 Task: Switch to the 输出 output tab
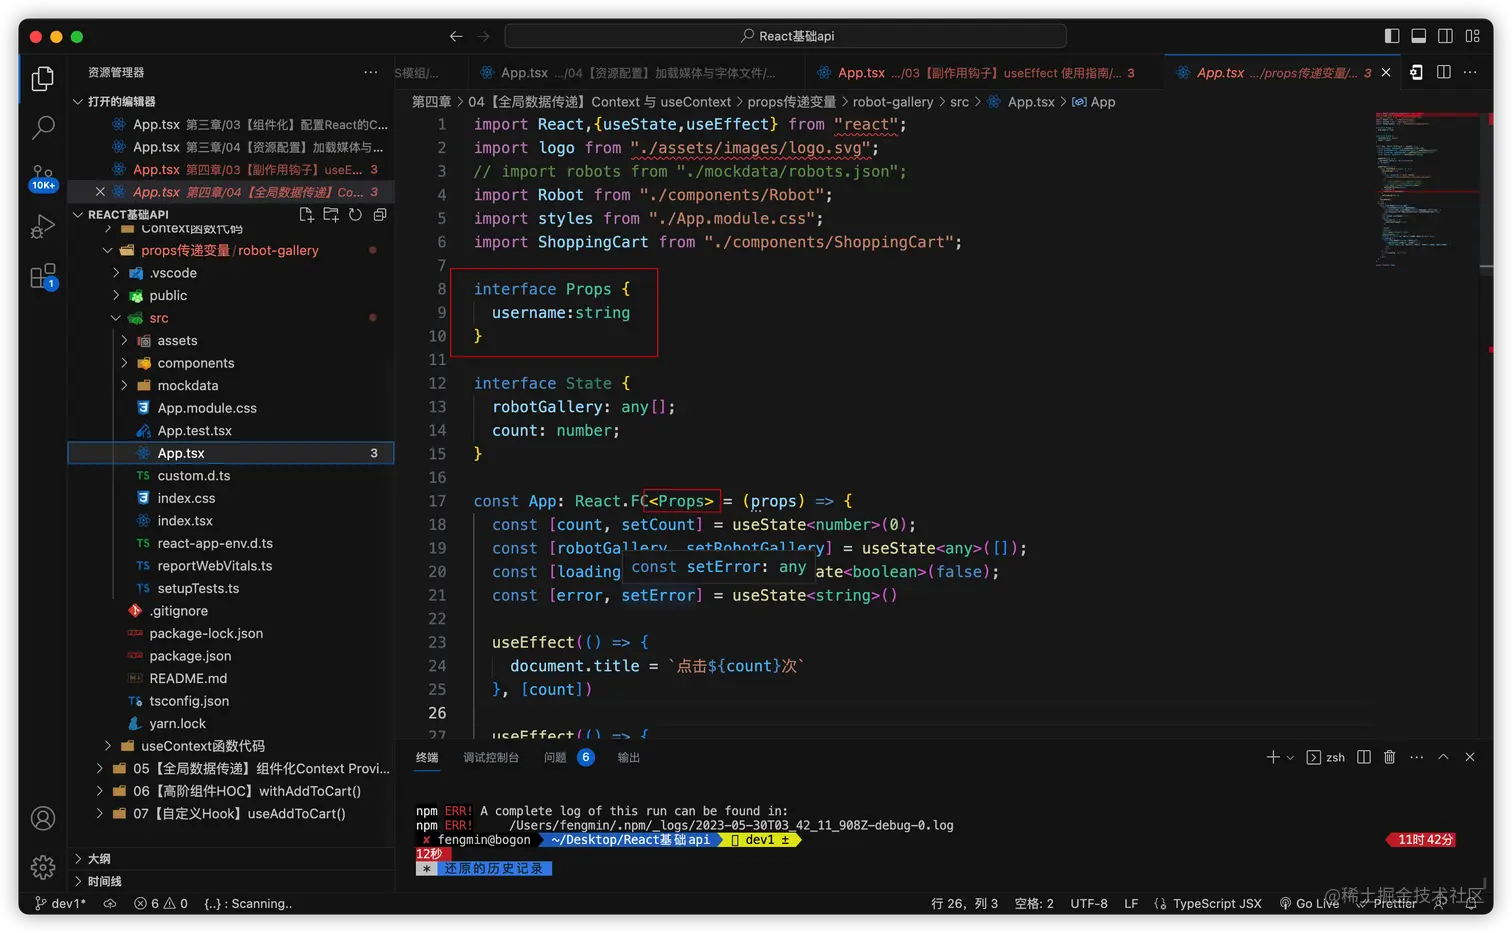click(x=628, y=757)
